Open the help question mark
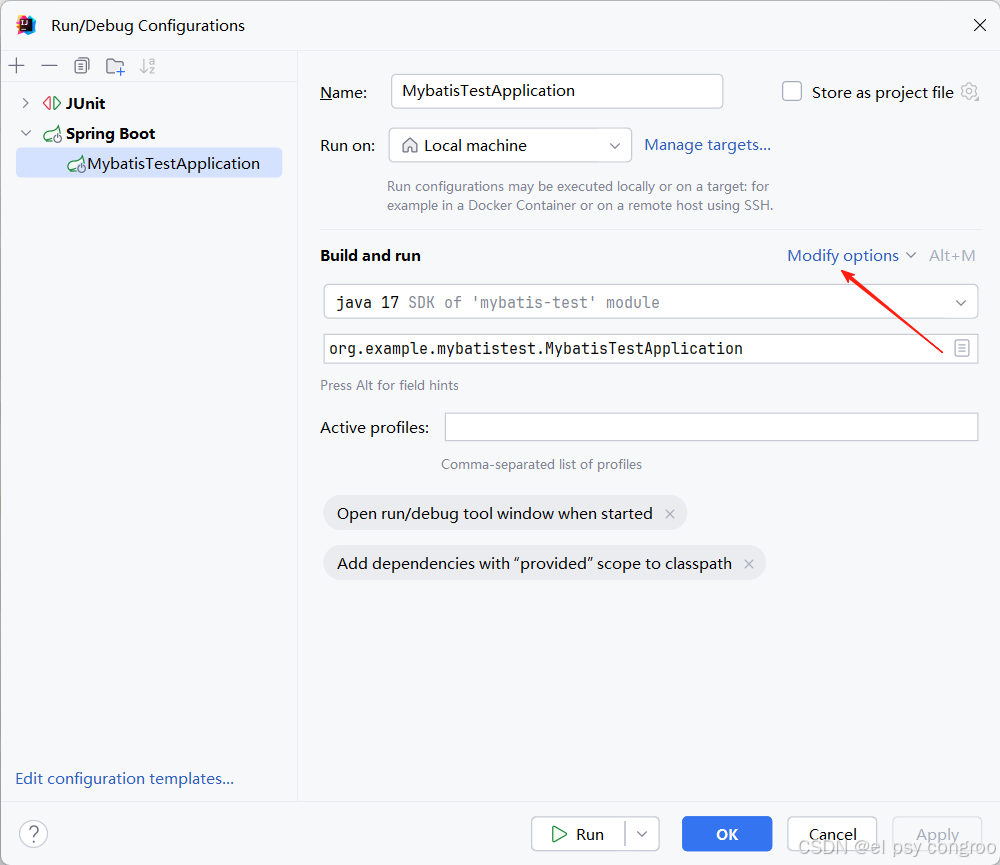Image resolution: width=1000 pixels, height=865 pixels. pos(34,834)
